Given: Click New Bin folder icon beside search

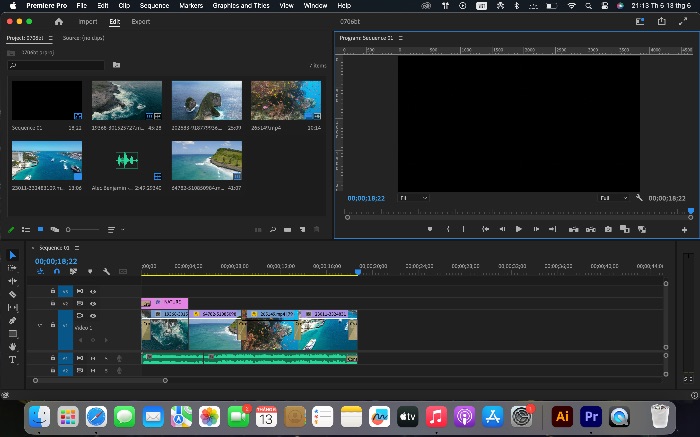Looking at the screenshot, I should coord(117,65).
